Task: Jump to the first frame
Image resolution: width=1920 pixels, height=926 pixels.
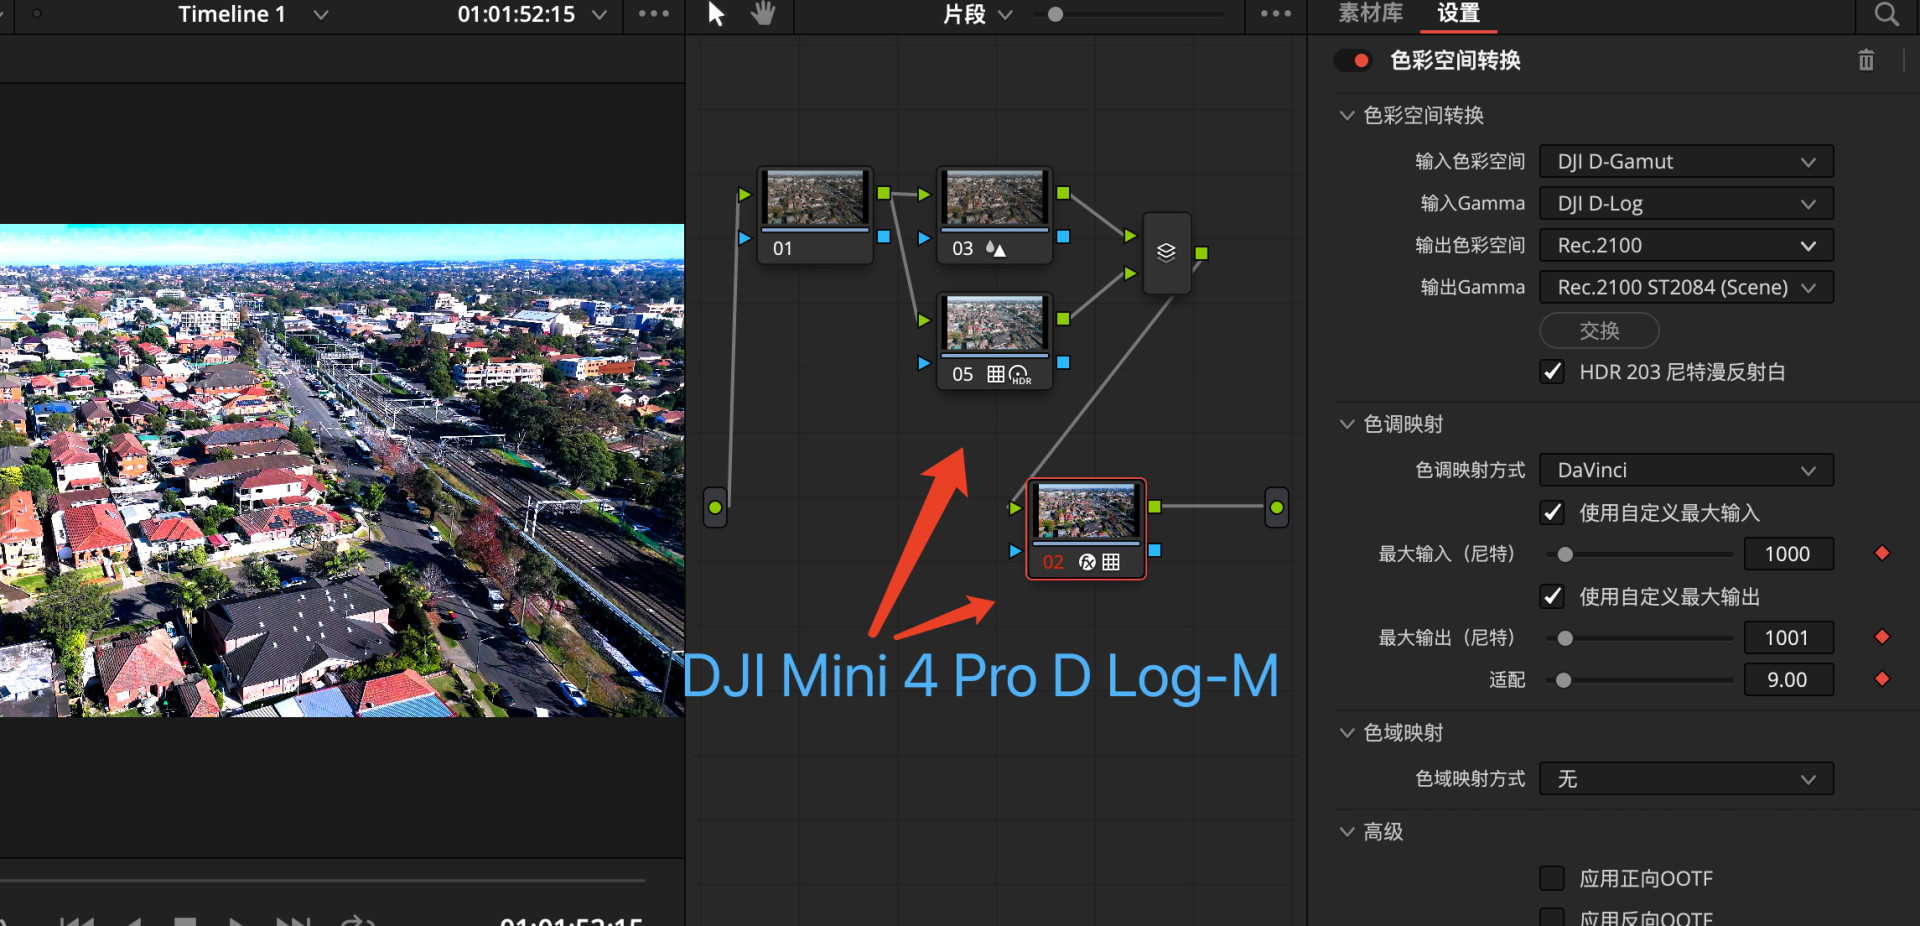Action: (76, 921)
